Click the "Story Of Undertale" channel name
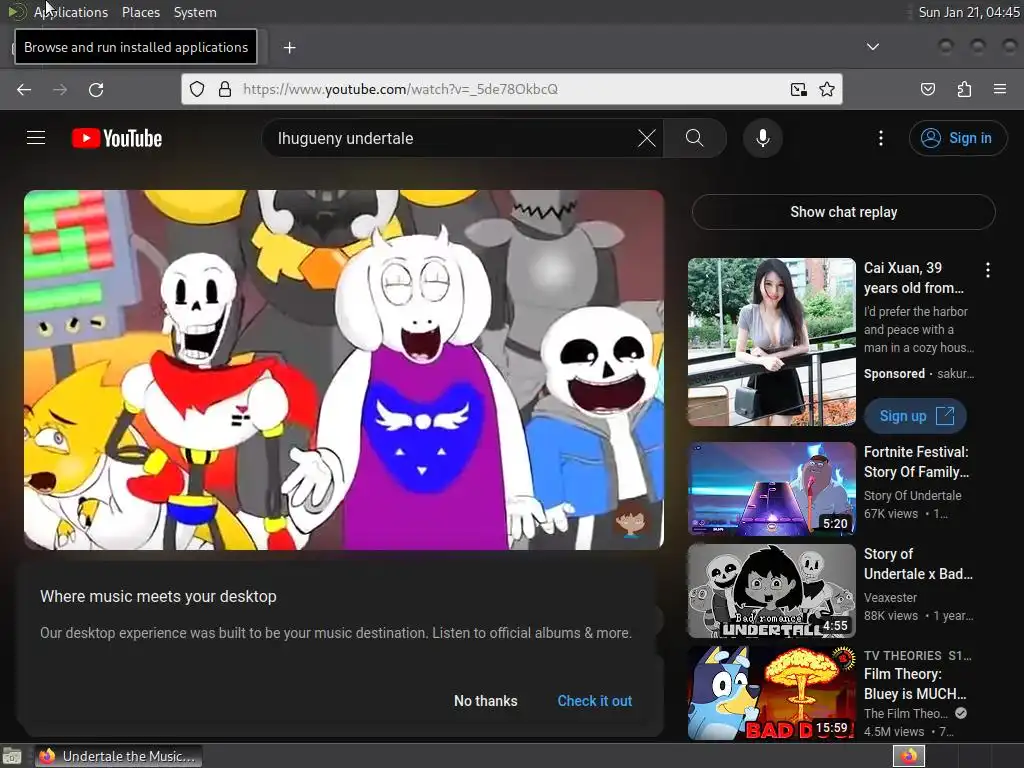The height and width of the screenshot is (768, 1024). pyautogui.click(x=912, y=496)
